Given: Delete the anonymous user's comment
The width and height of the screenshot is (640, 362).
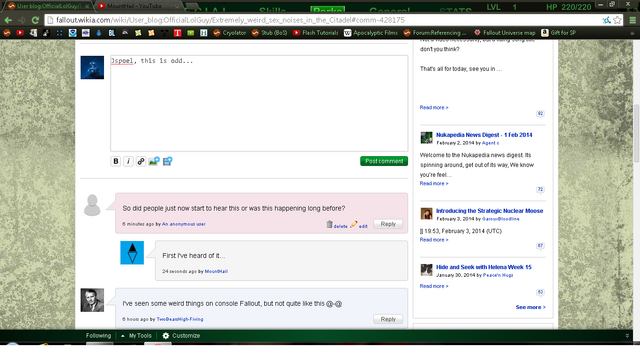Looking at the screenshot, I should pyautogui.click(x=337, y=224).
